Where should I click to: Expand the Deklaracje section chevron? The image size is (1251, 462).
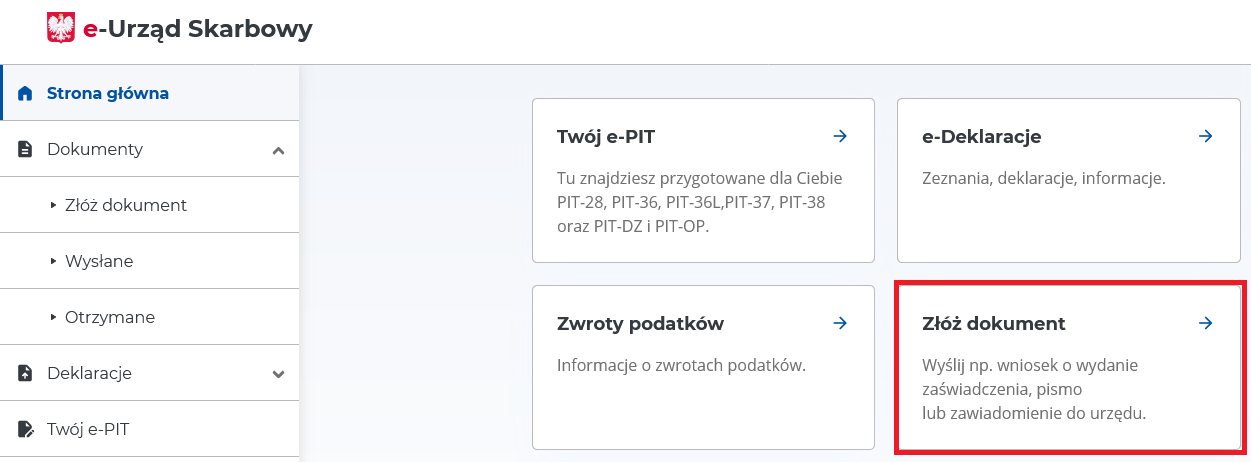click(278, 374)
